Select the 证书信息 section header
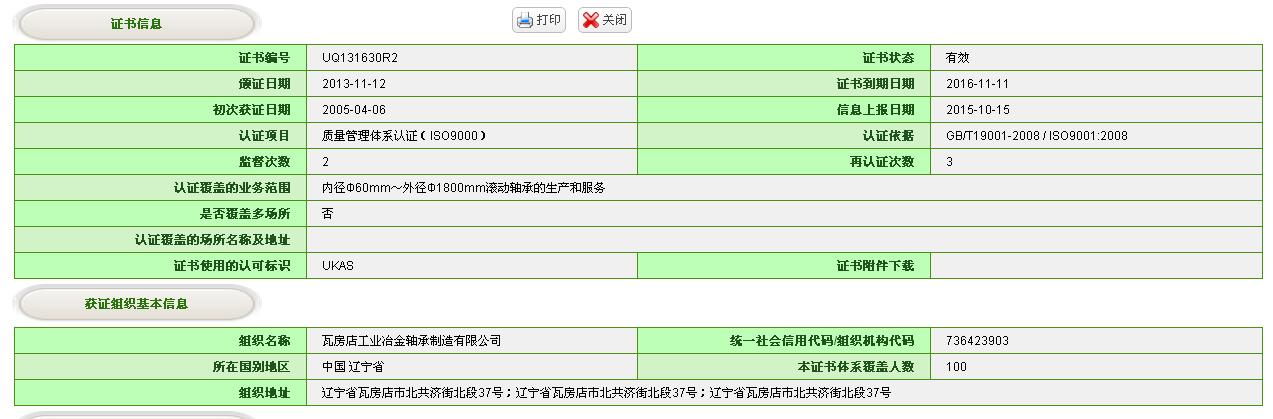1273x419 pixels. (136, 24)
